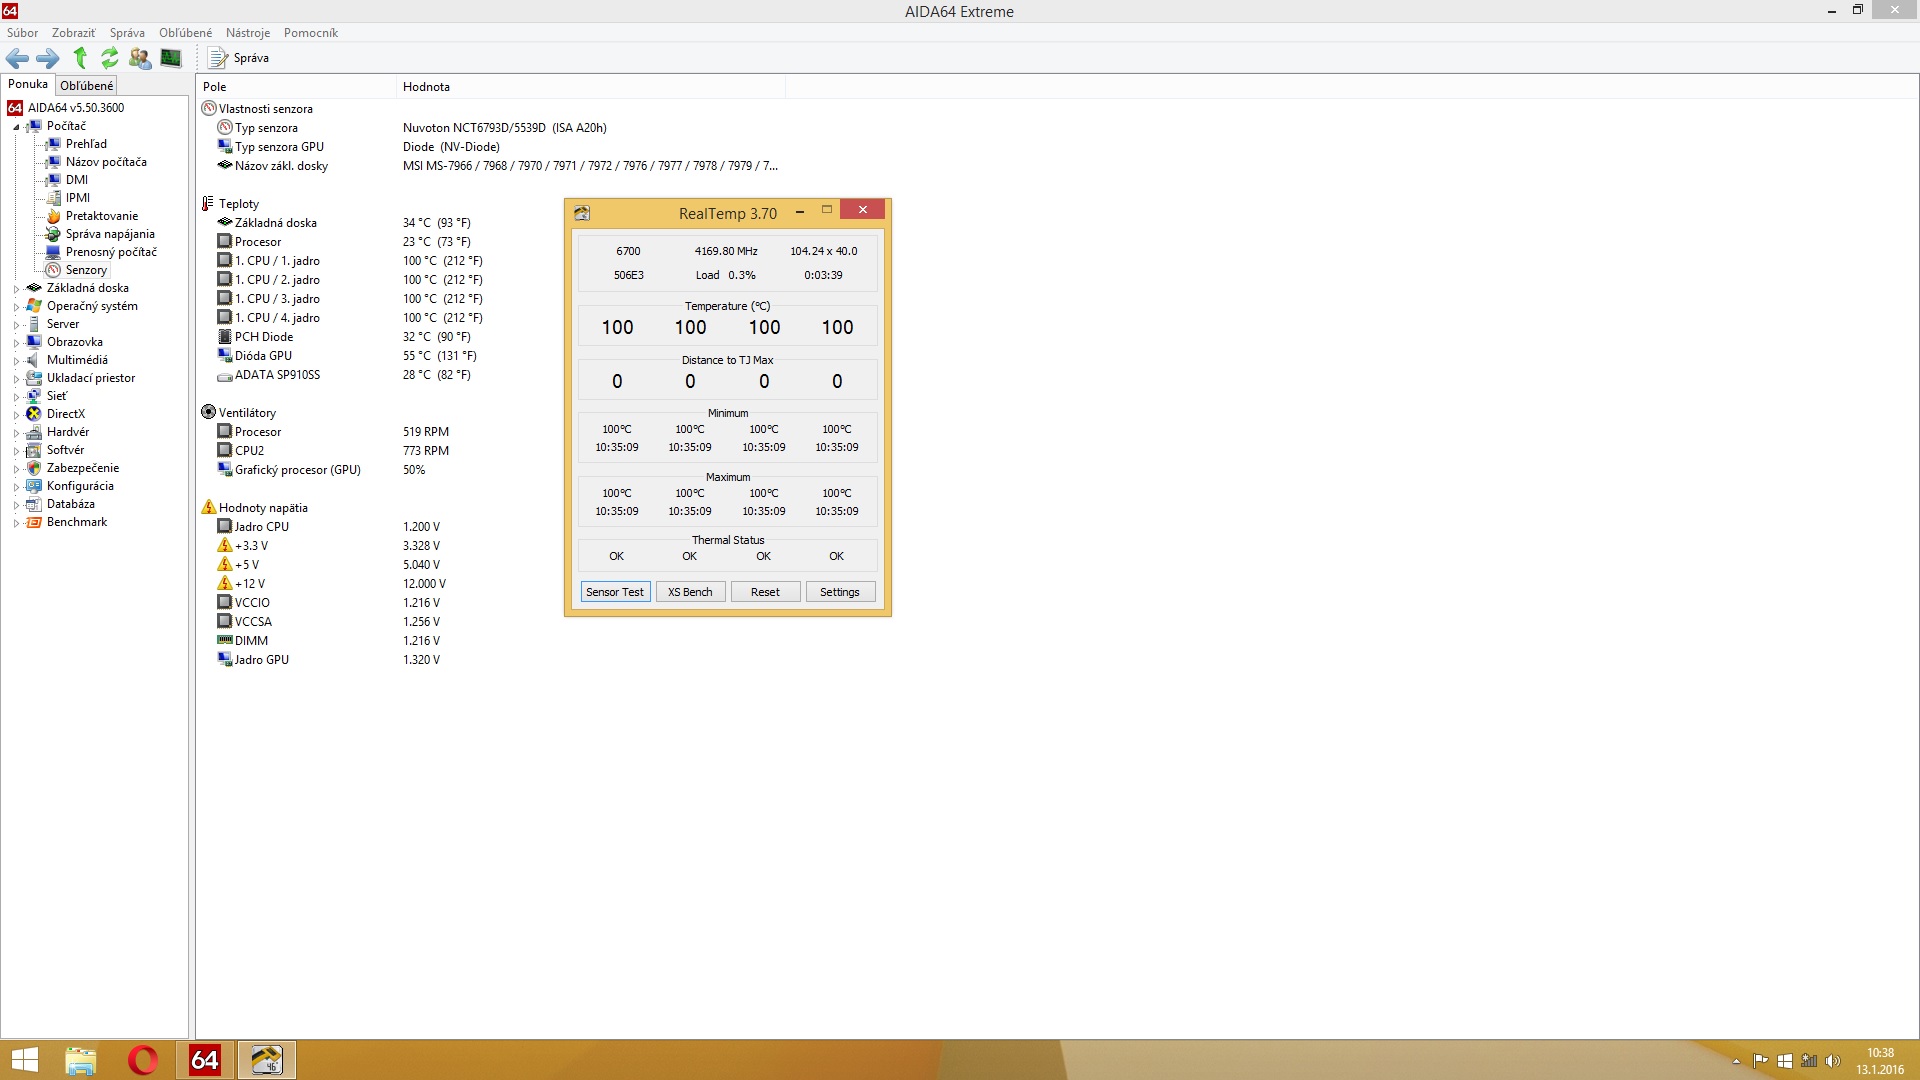Click the Pole column header
Image resolution: width=1920 pixels, height=1080 pixels.
click(x=296, y=87)
